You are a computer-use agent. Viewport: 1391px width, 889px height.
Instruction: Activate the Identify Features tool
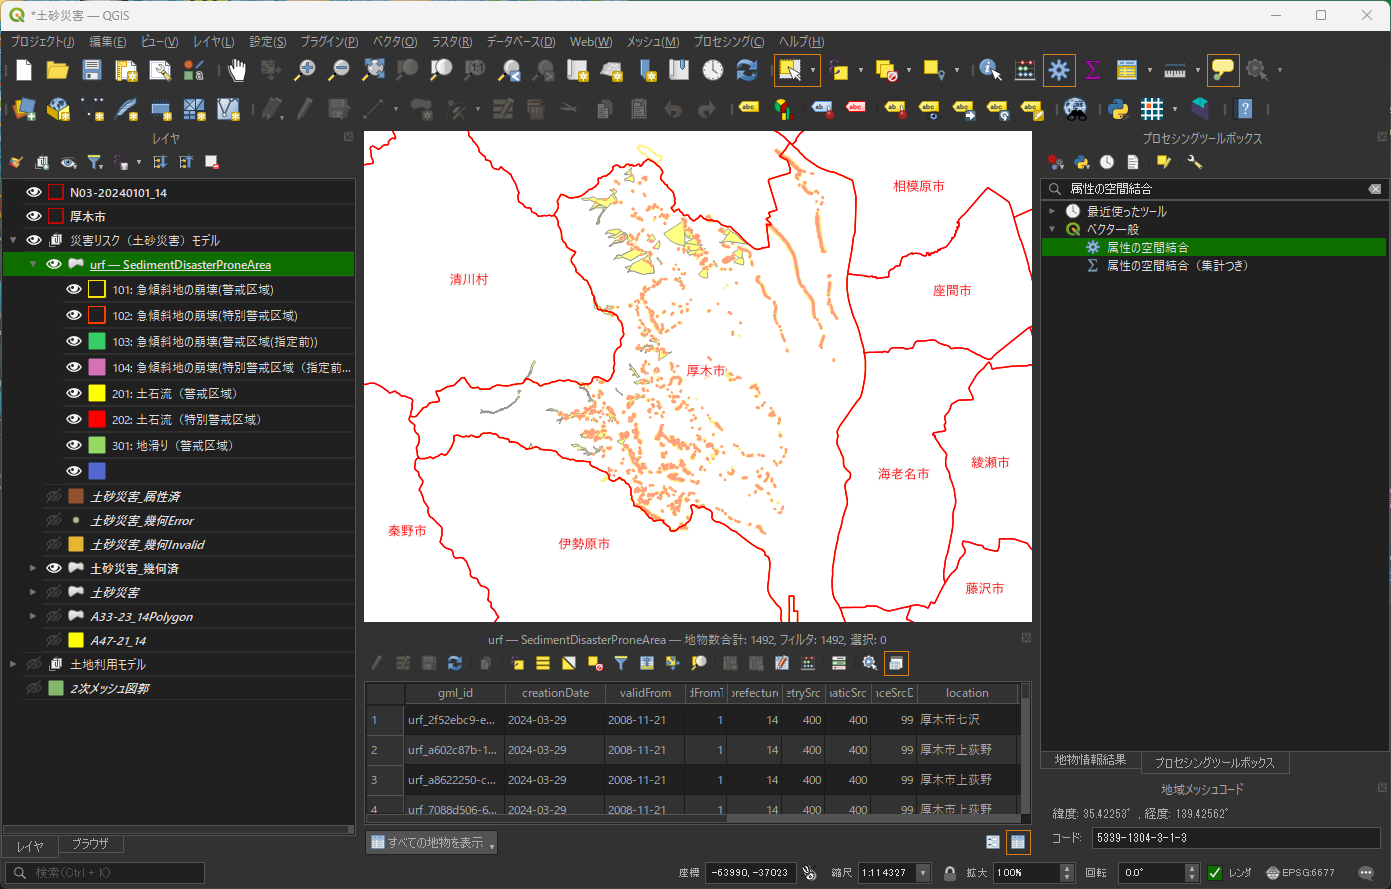pyautogui.click(x=990, y=70)
